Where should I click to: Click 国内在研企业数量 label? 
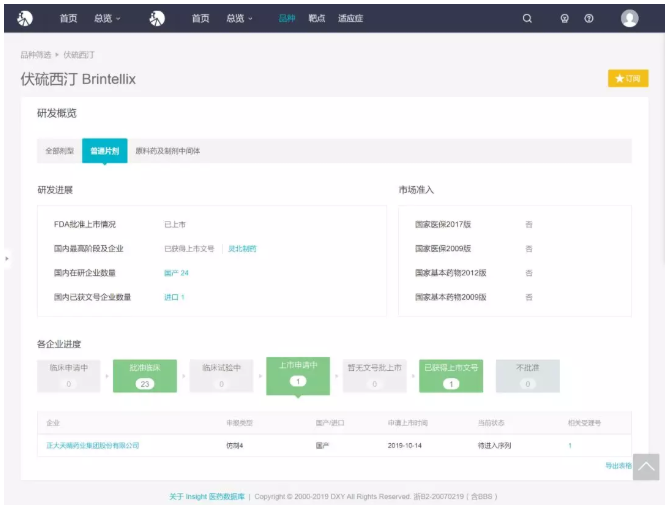click(x=85, y=273)
